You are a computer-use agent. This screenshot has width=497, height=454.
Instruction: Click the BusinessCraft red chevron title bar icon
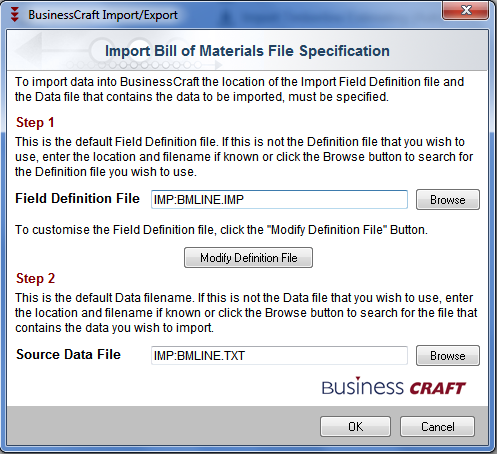[x=15, y=15]
